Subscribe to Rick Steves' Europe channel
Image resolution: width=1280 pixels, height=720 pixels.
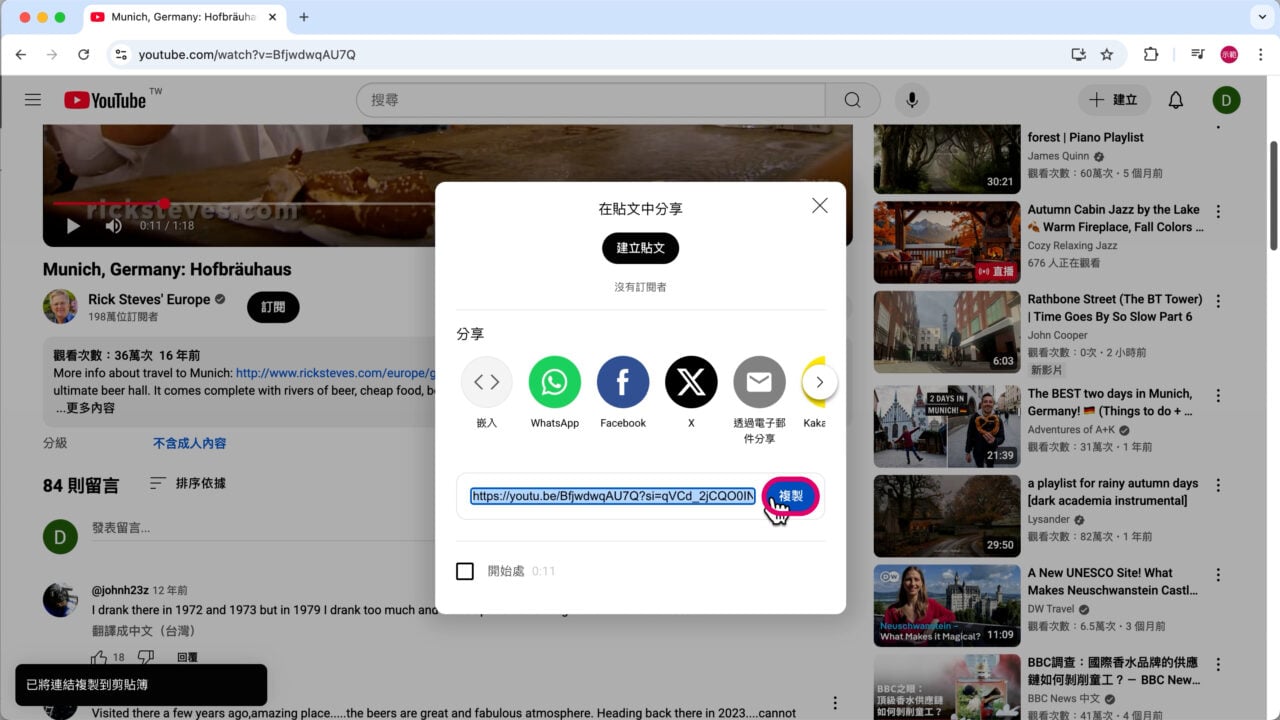(272, 307)
